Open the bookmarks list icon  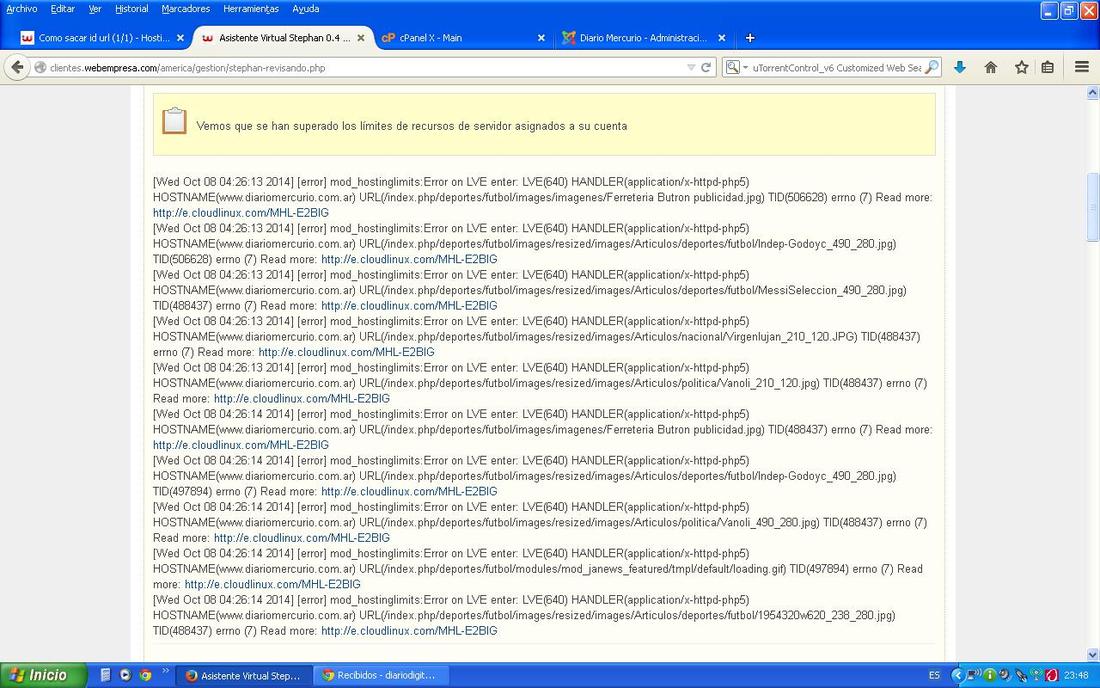pos(1047,67)
